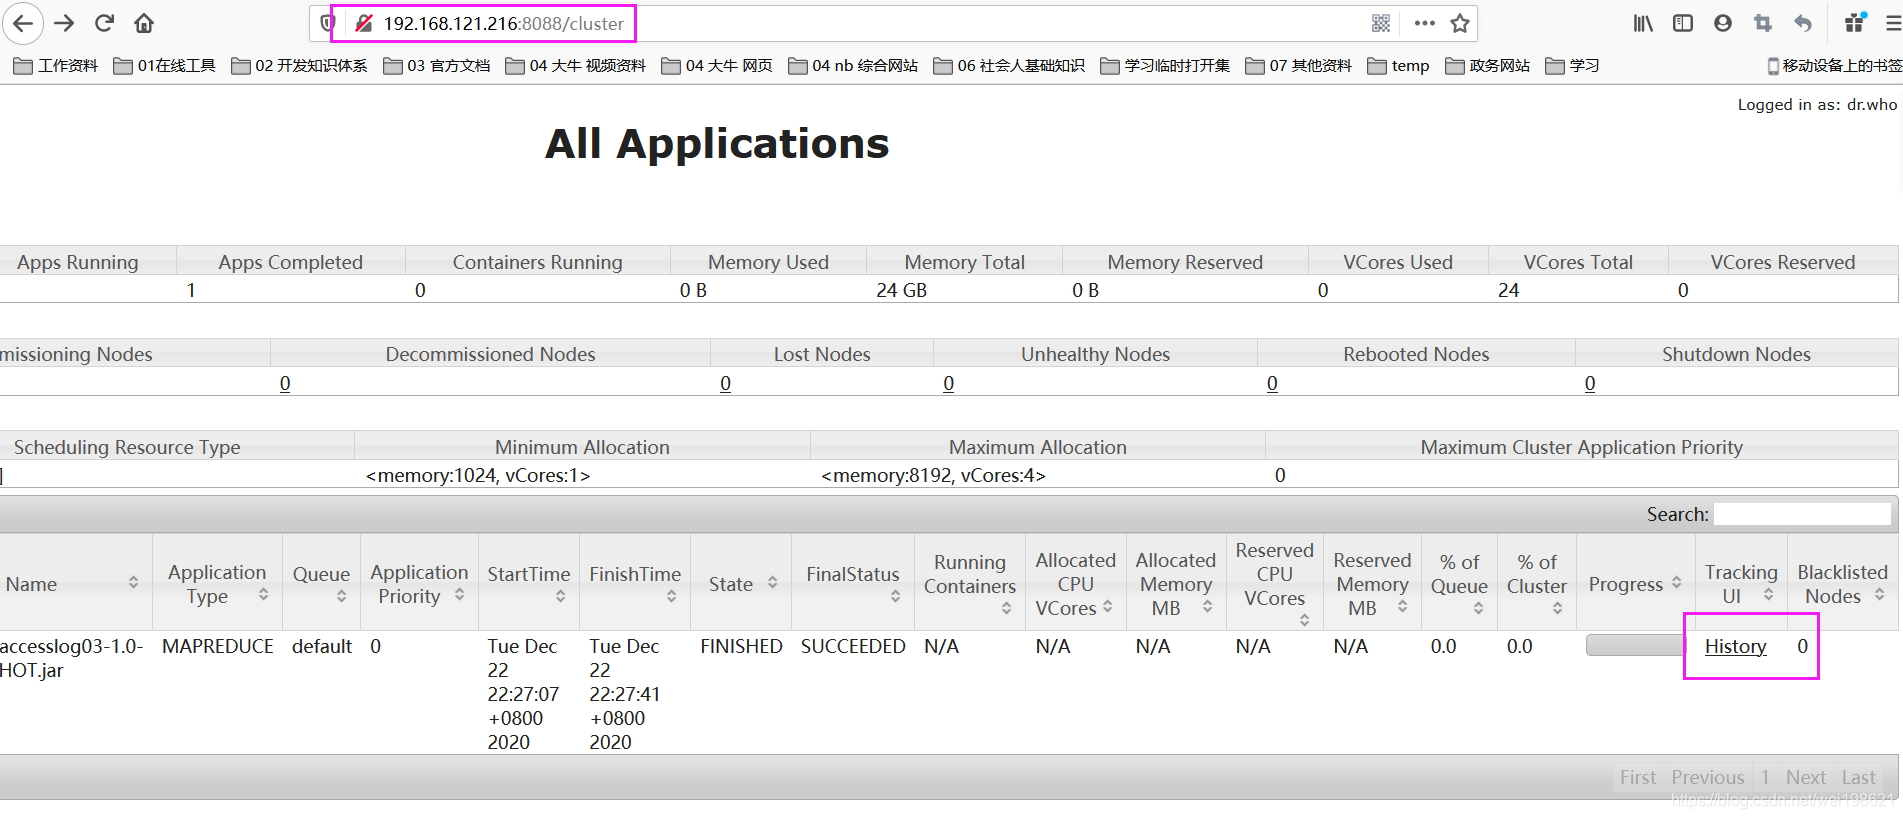The height and width of the screenshot is (819, 1903).
Task: Click the application progress bar
Action: click(x=1635, y=646)
